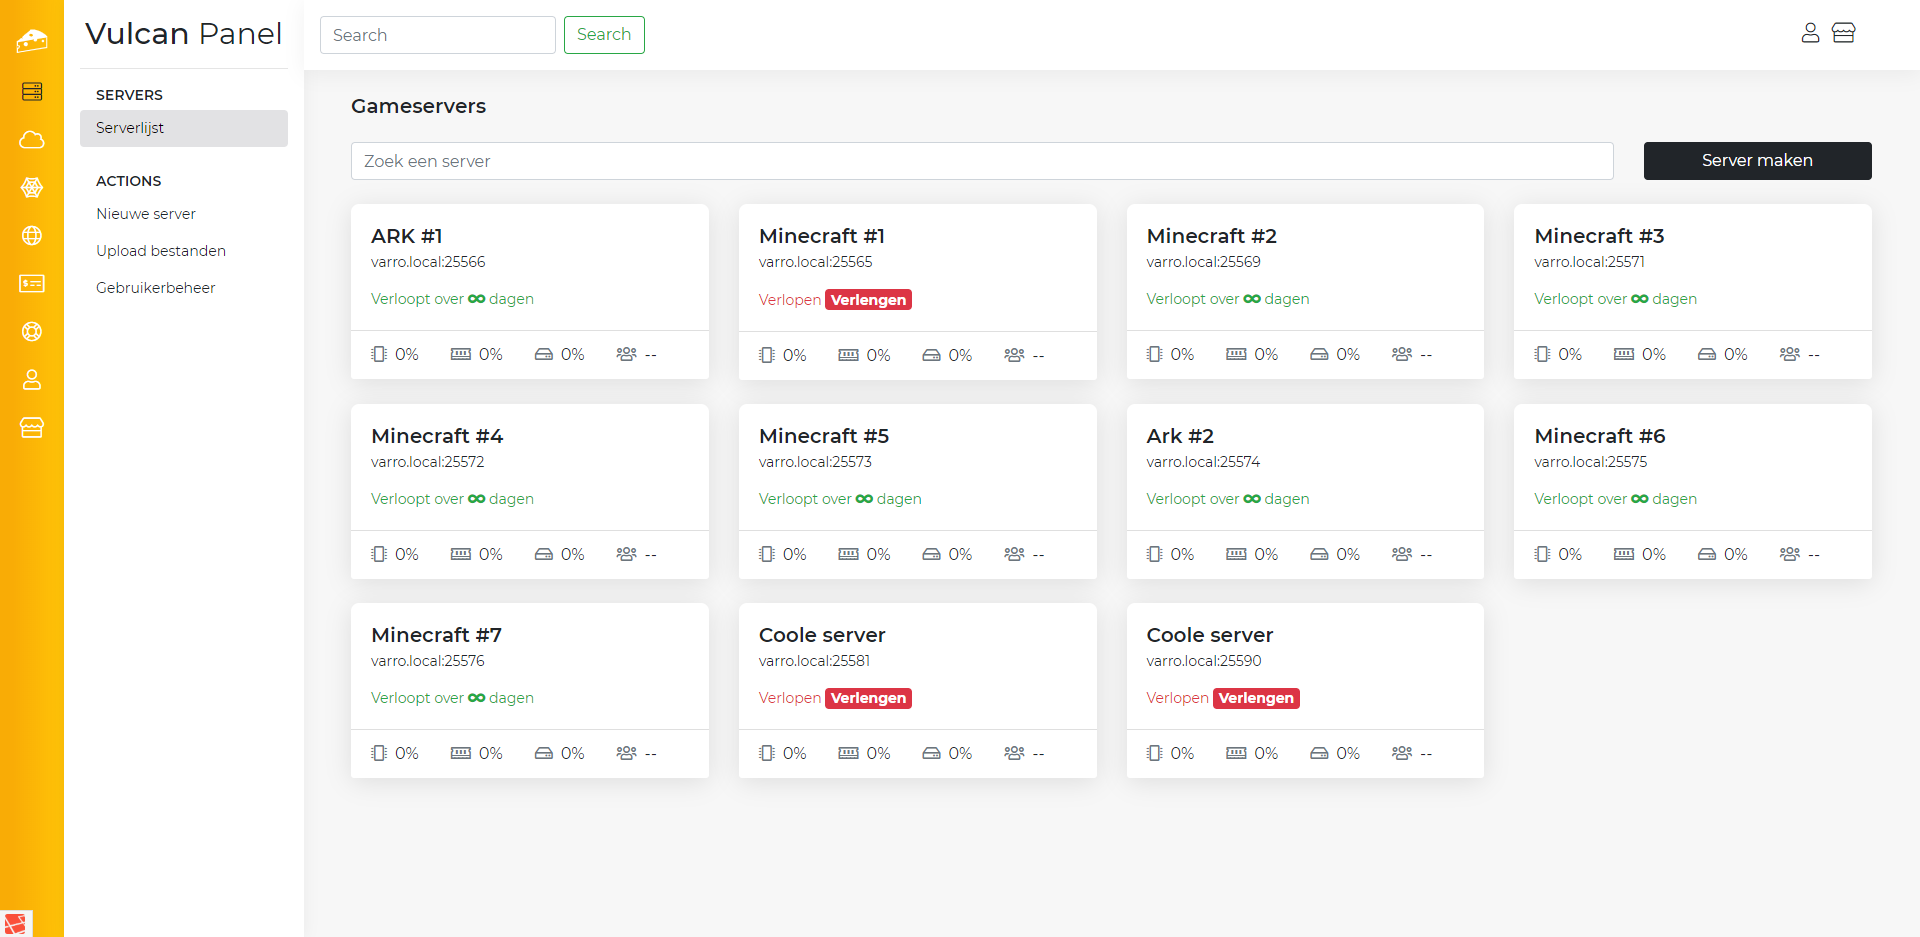Click the debug toolbar icon at bottom-left
The width and height of the screenshot is (1920, 937).
click(x=16, y=923)
